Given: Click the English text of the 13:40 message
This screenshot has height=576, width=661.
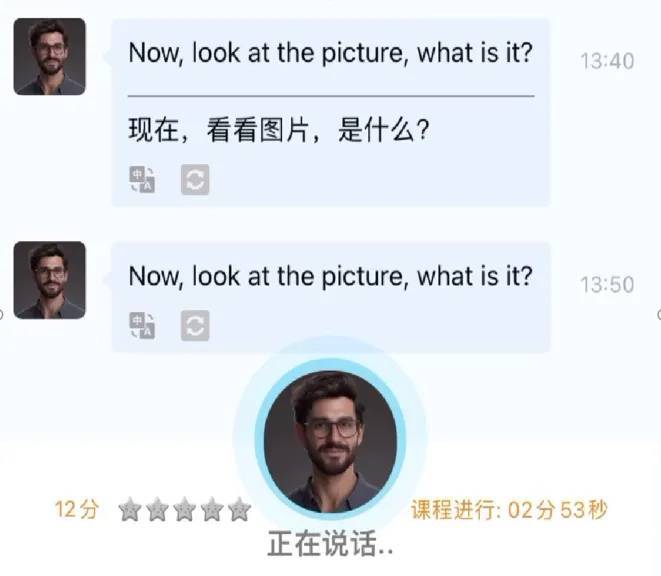Looking at the screenshot, I should point(331,53).
